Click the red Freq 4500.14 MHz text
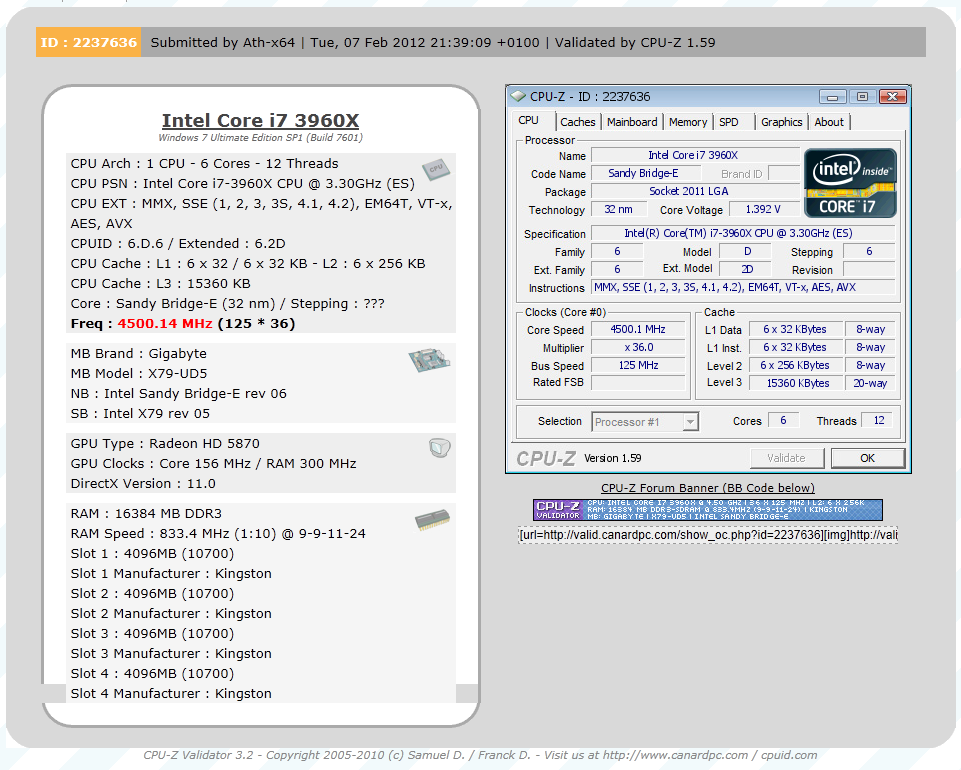This screenshot has width=961, height=770. [x=165, y=323]
